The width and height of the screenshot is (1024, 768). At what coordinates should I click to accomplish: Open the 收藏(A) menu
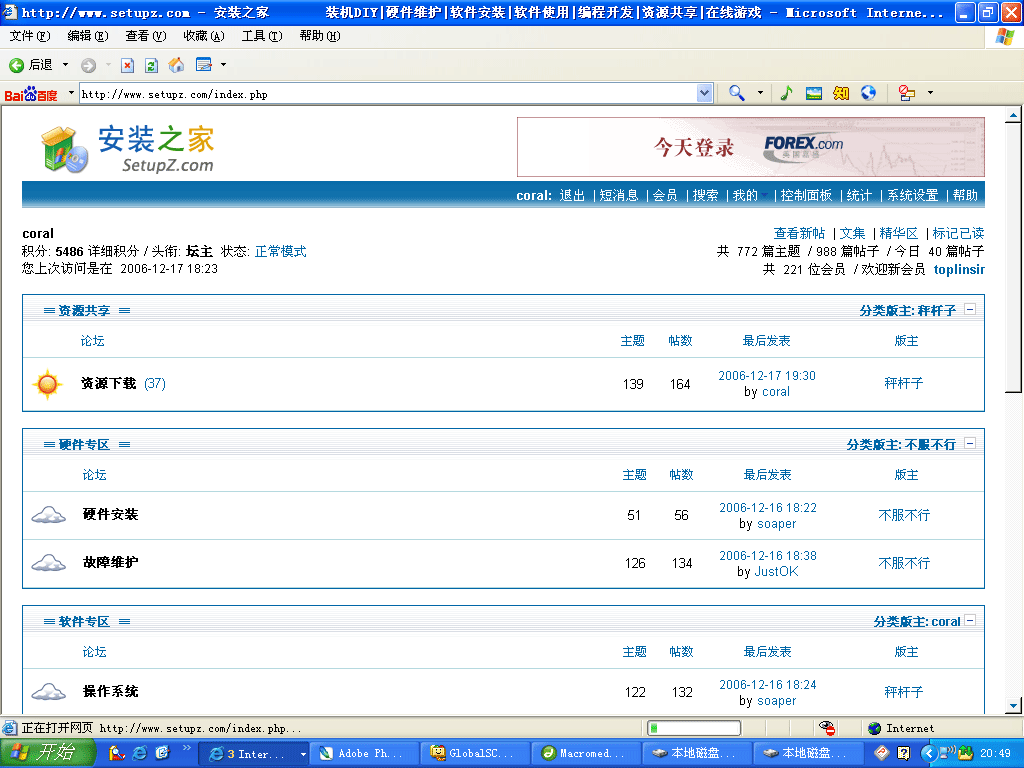click(203, 36)
